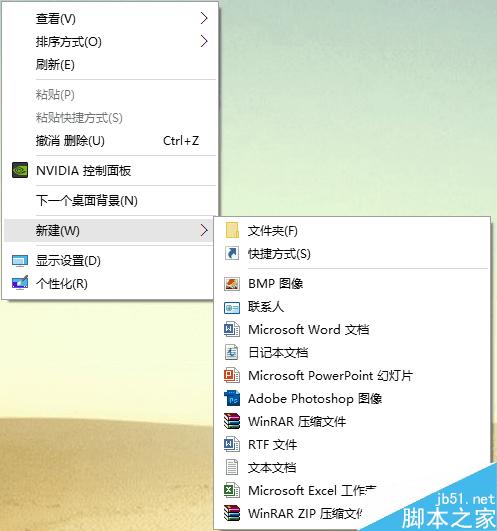Image resolution: width=497 pixels, height=531 pixels.
Task: Click the journal document icon by 日记本文档
Action: [x=232, y=352]
